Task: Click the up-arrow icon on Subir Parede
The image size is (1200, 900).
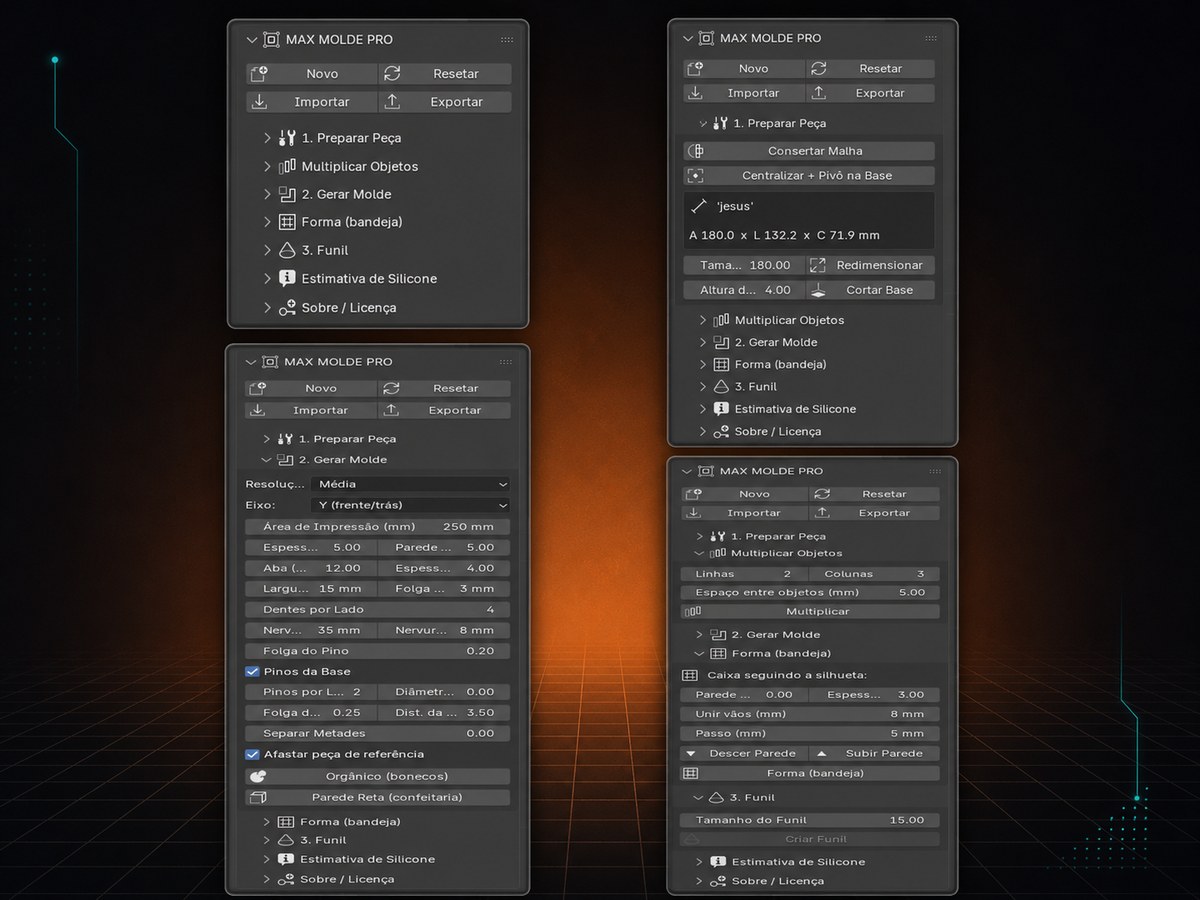Action: [x=822, y=753]
